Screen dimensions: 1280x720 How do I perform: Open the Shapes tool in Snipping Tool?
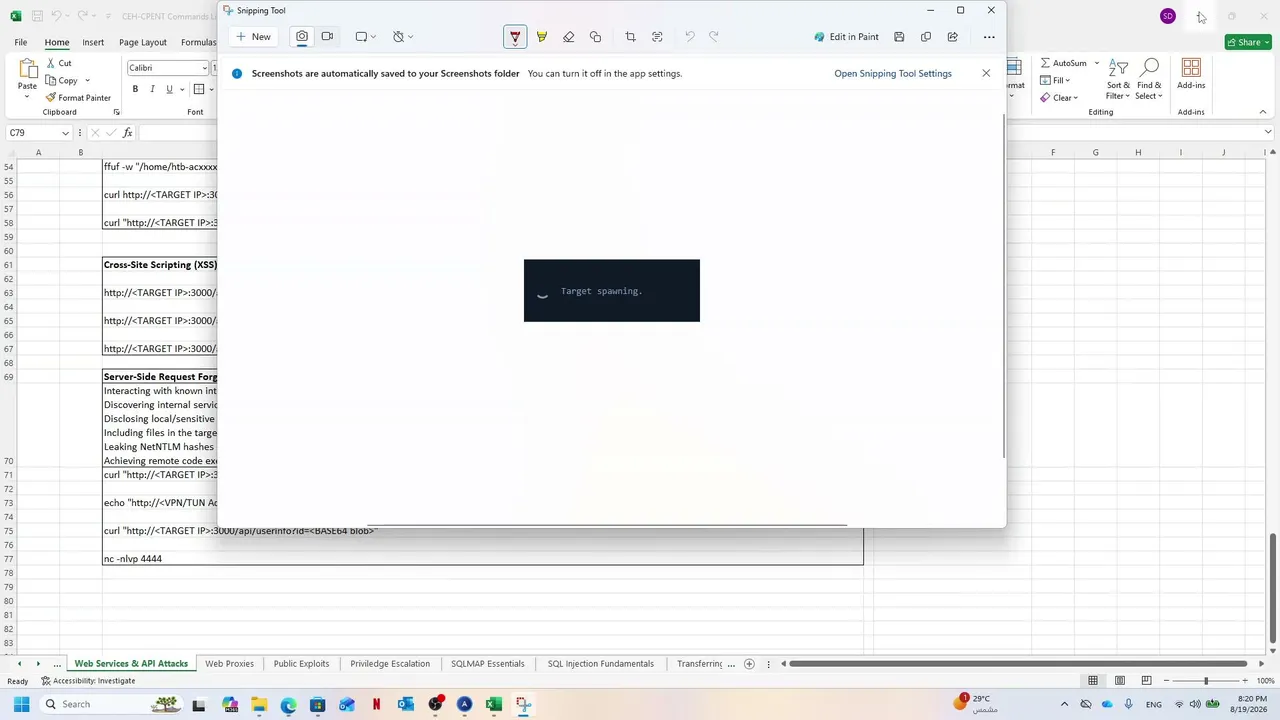[596, 37]
